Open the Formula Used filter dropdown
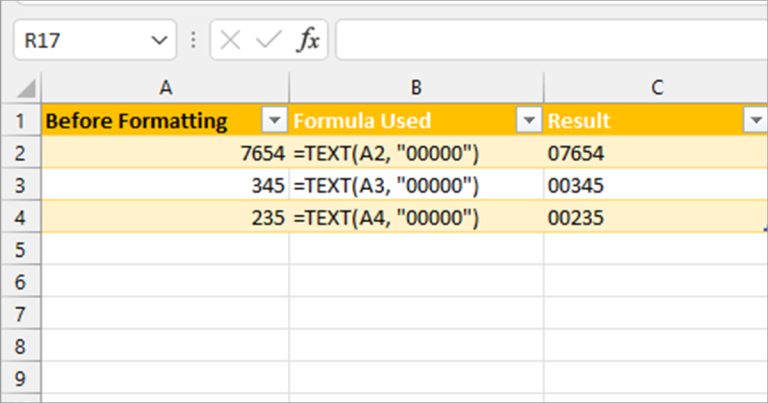The width and height of the screenshot is (768, 403). pos(529,120)
